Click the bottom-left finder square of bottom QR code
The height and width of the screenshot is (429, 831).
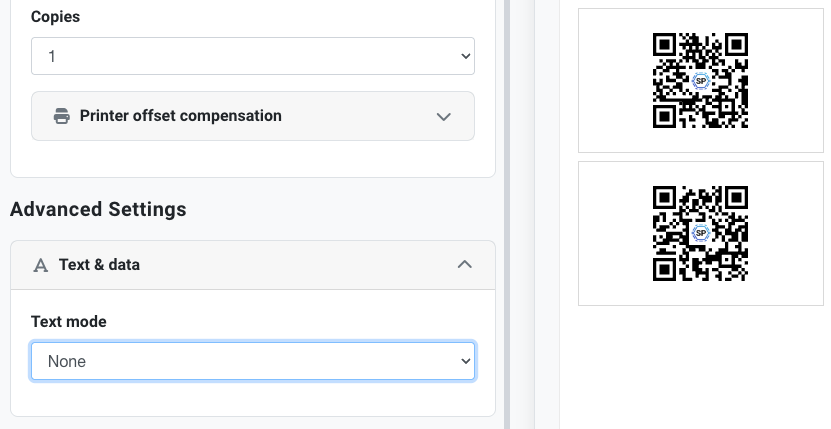pyautogui.click(x=664, y=269)
